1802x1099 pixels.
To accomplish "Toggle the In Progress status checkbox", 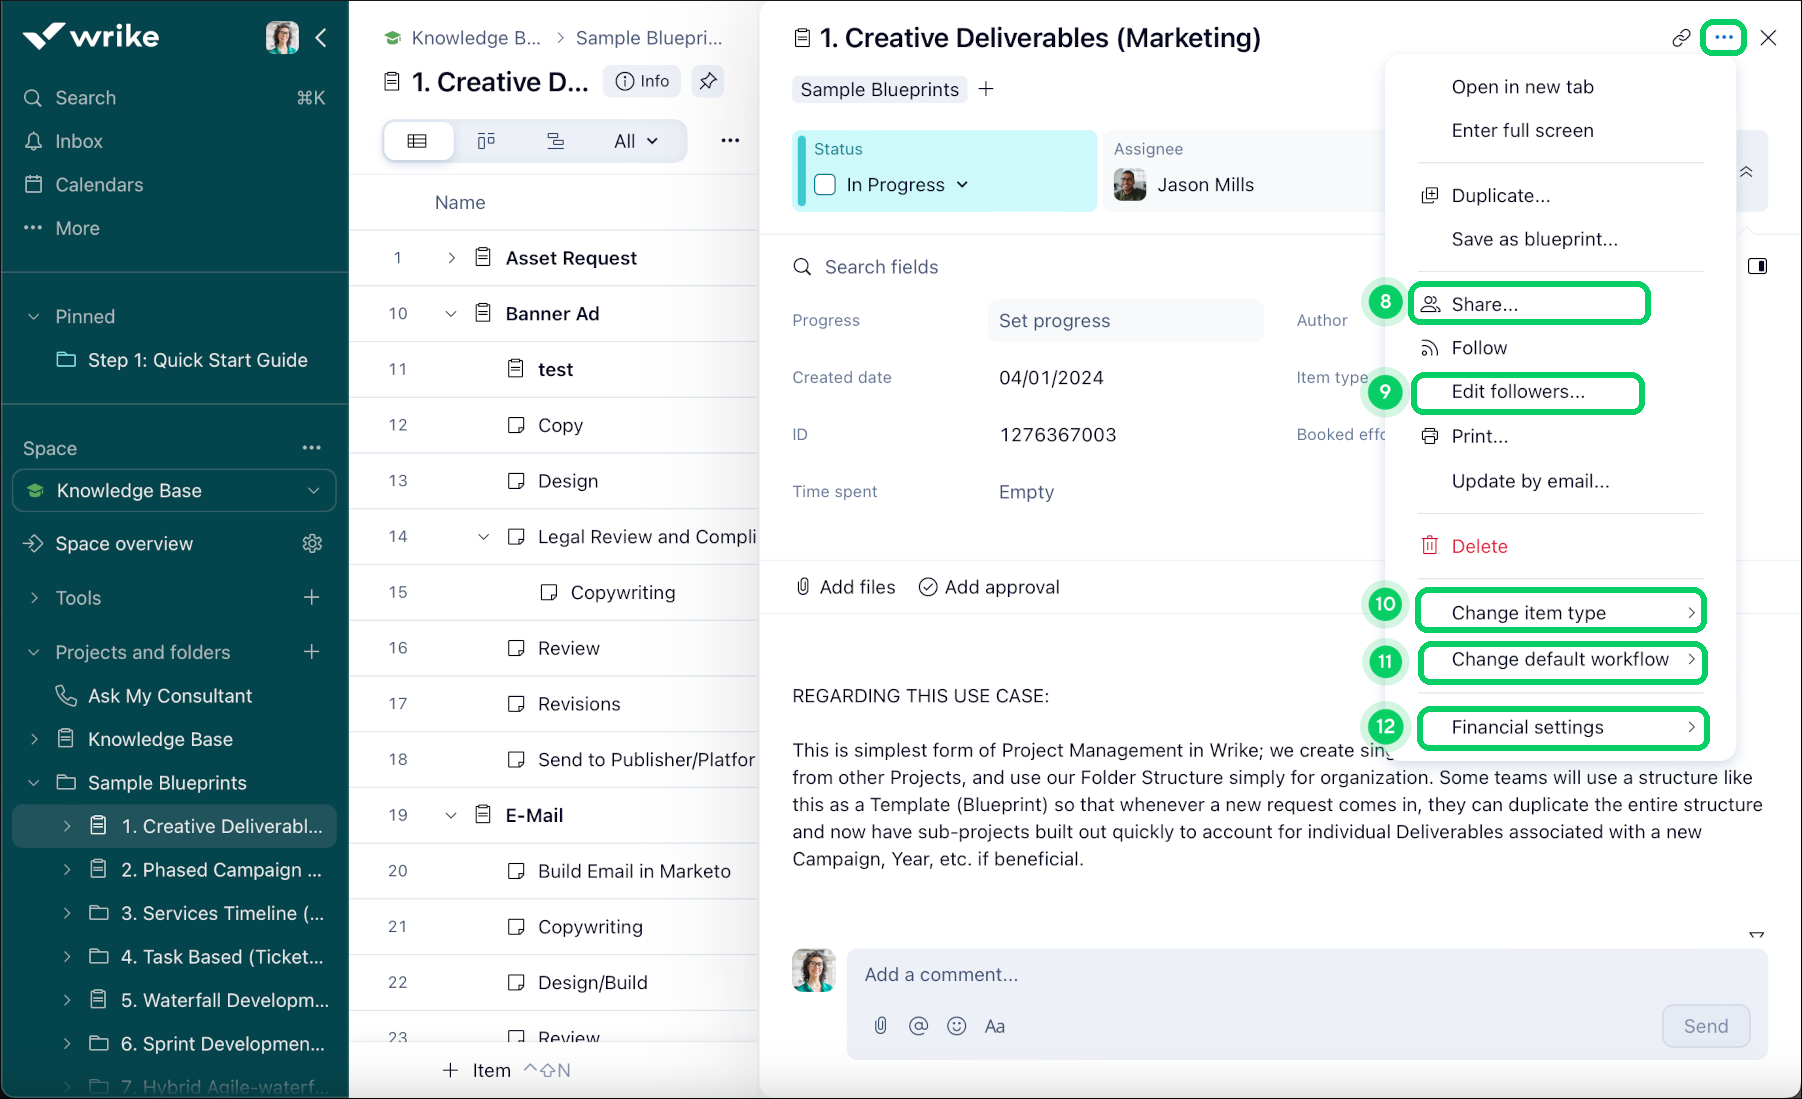I will (x=825, y=185).
